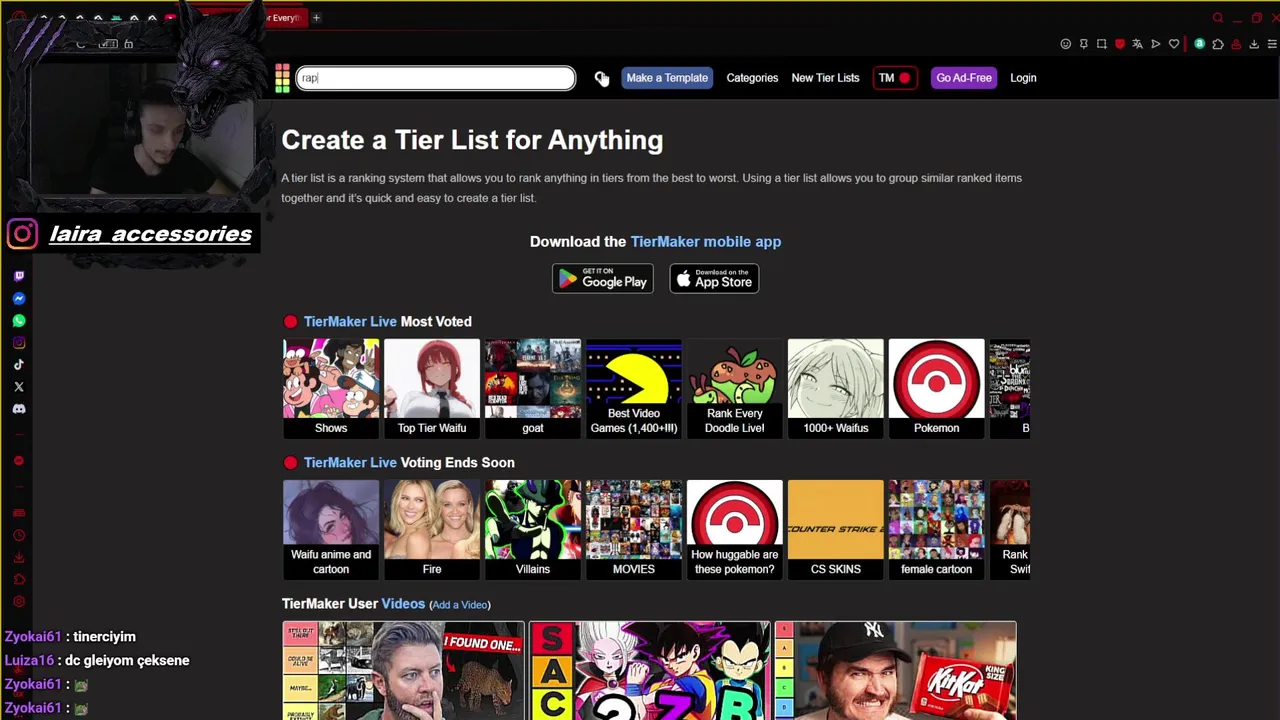This screenshot has width=1280, height=720.
Task: Play the 'I FOUND ONE' animal video thumbnail
Action: tap(403, 670)
